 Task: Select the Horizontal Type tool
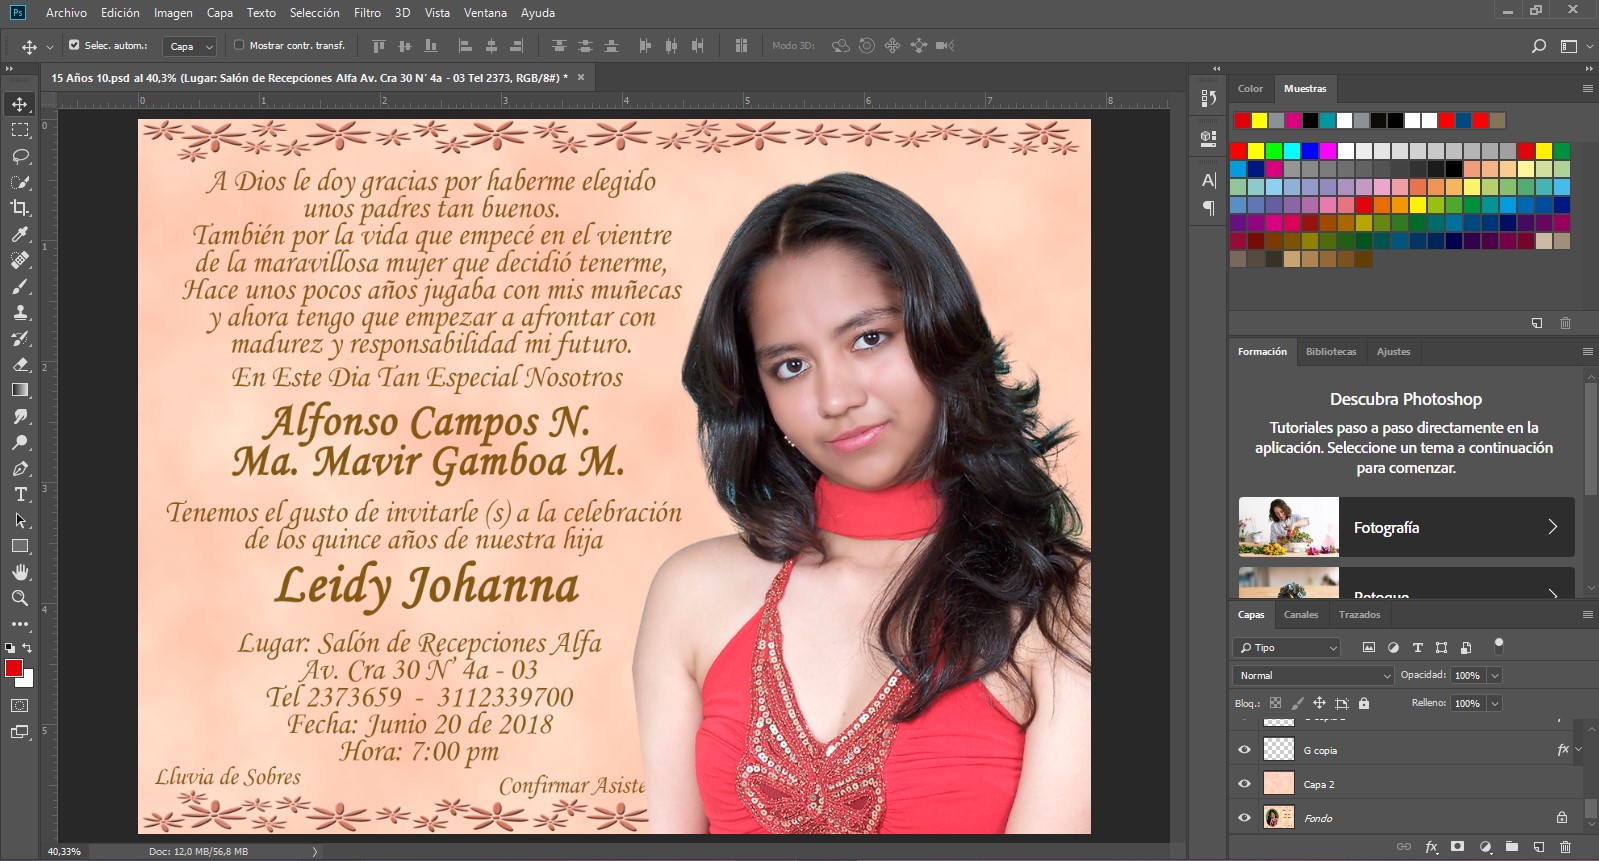(20, 494)
